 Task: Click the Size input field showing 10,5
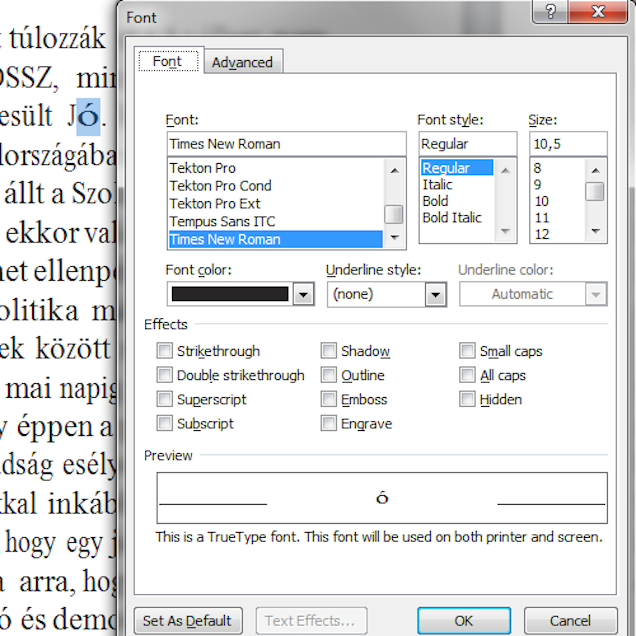point(568,144)
